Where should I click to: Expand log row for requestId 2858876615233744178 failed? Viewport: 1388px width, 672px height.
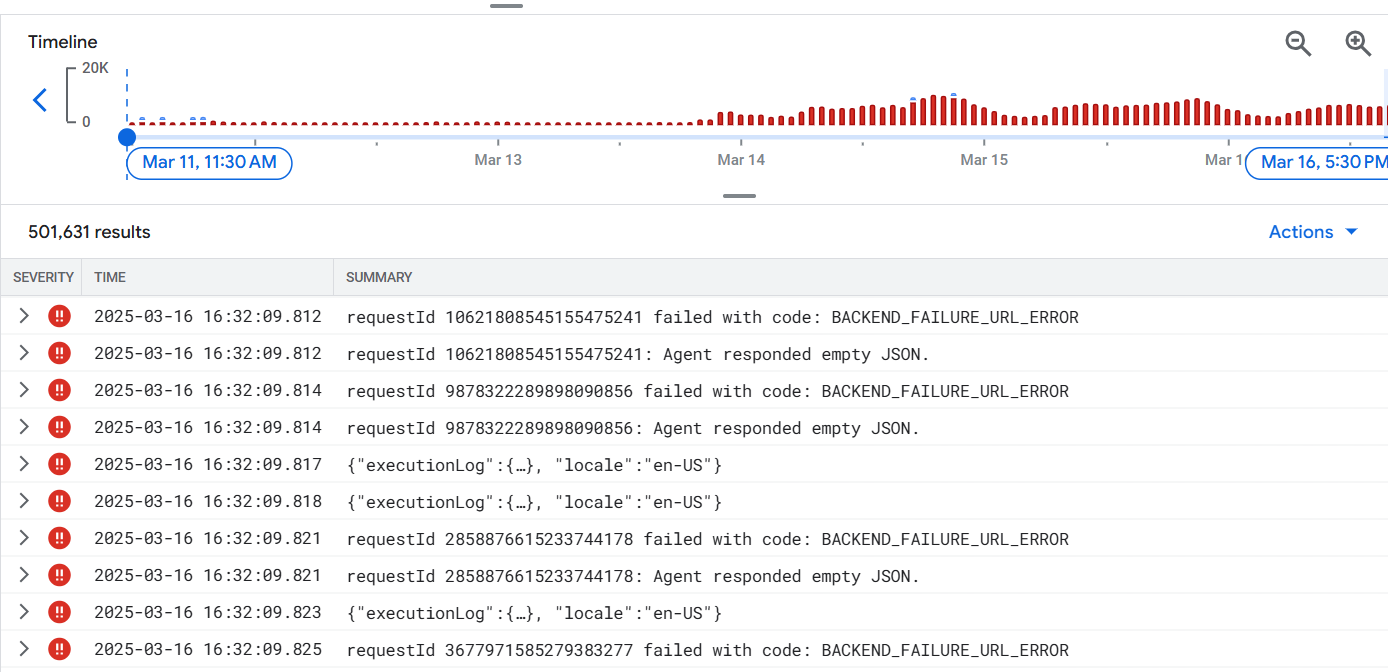pyautogui.click(x=25, y=539)
